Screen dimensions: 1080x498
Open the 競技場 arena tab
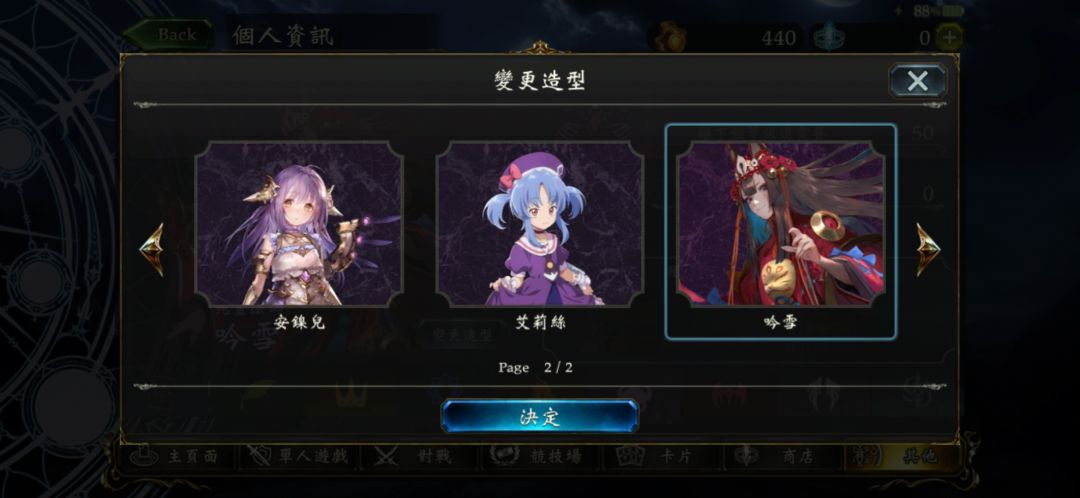click(540, 456)
